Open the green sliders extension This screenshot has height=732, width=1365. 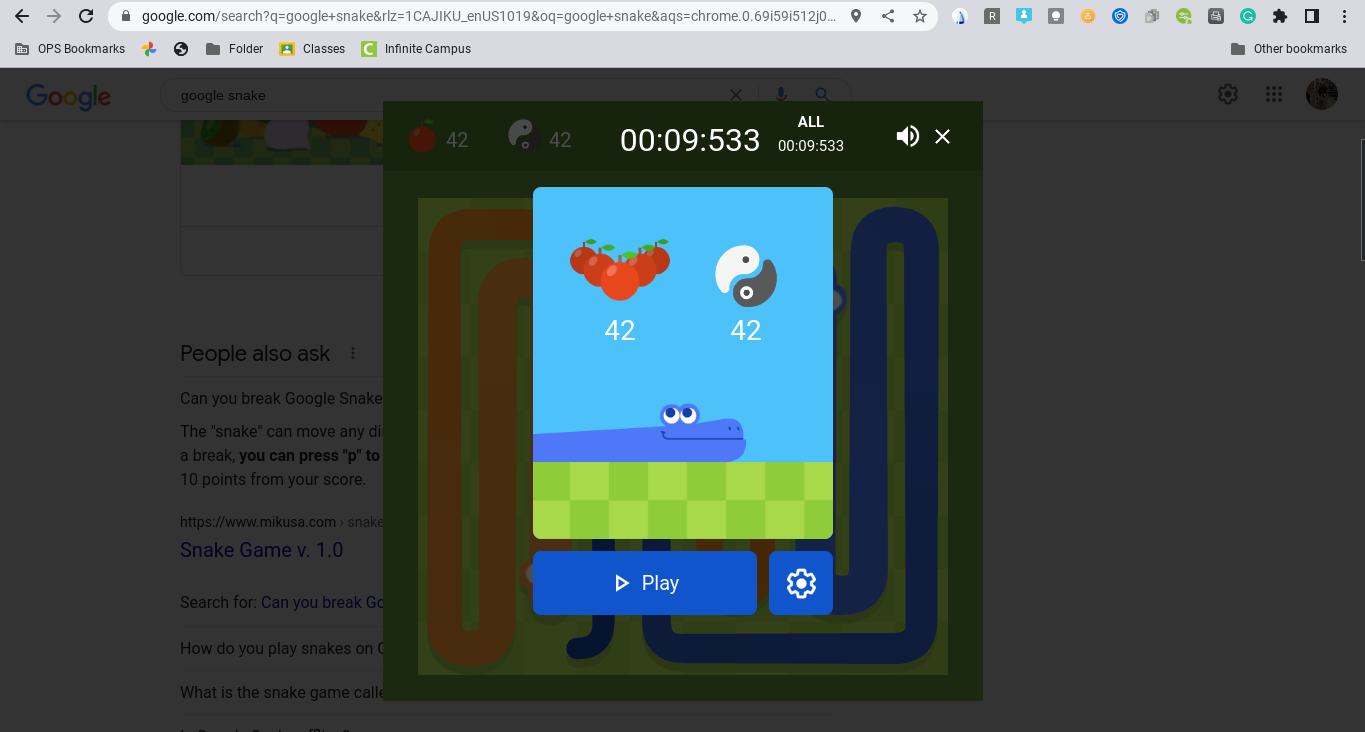[x=1184, y=16]
